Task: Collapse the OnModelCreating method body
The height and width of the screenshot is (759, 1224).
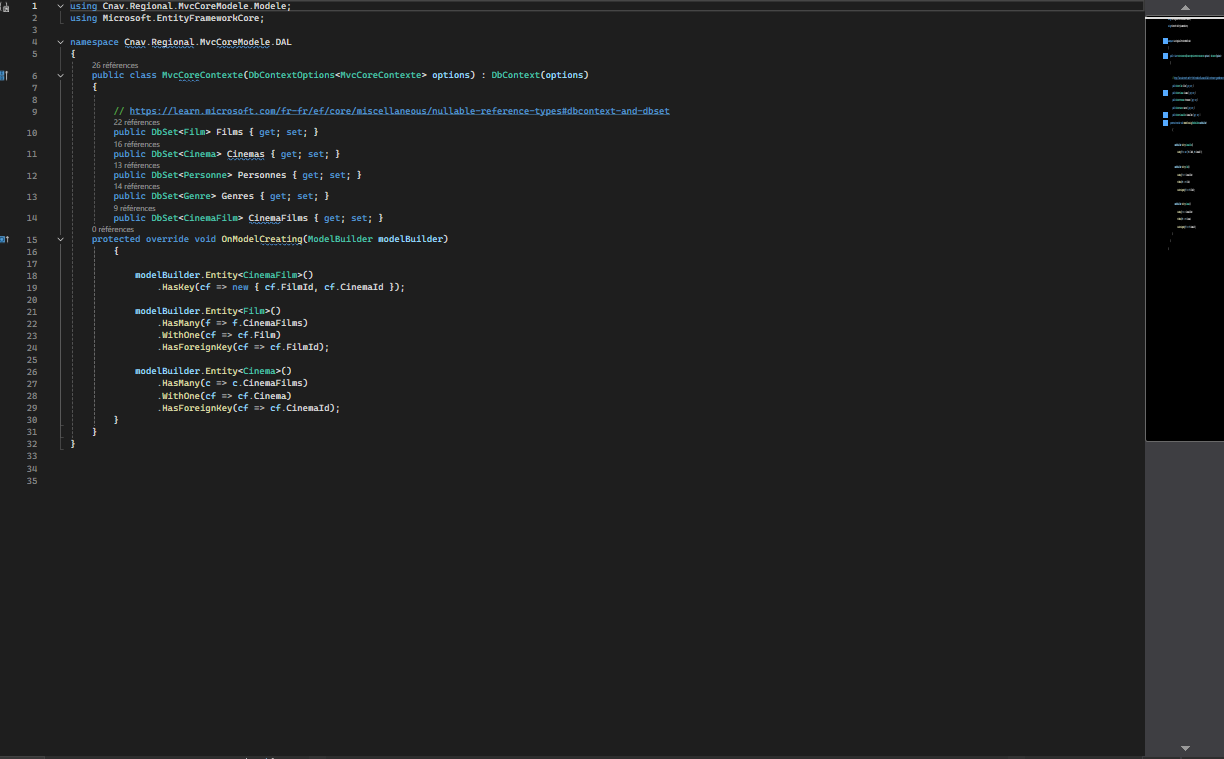Action: [59, 239]
